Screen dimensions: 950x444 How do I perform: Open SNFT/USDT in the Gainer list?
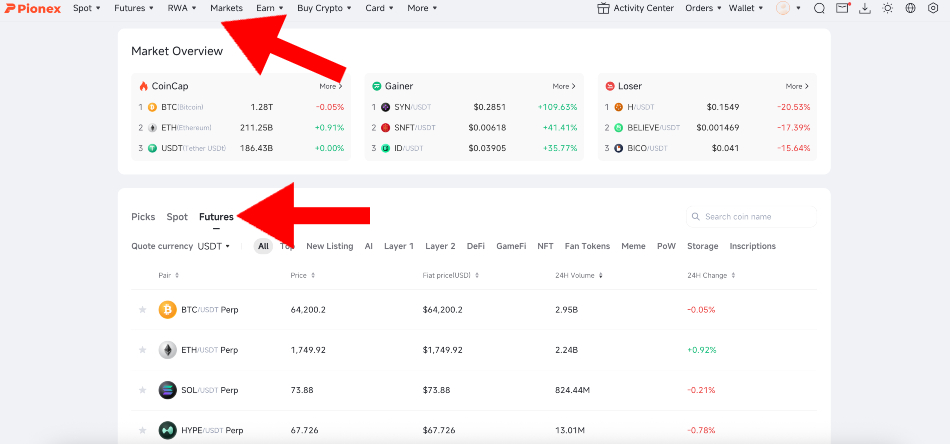414,128
